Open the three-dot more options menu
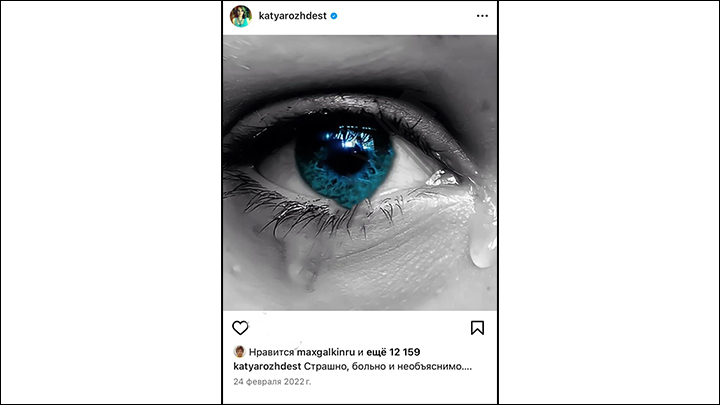 pos(482,16)
